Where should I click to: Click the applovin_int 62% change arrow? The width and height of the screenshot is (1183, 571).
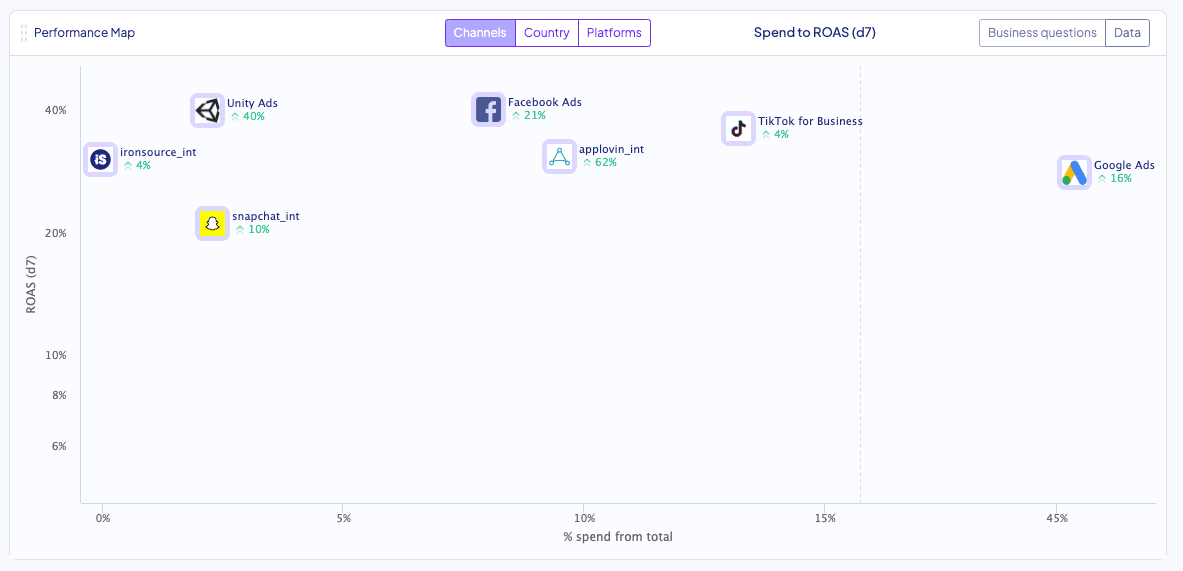click(588, 163)
